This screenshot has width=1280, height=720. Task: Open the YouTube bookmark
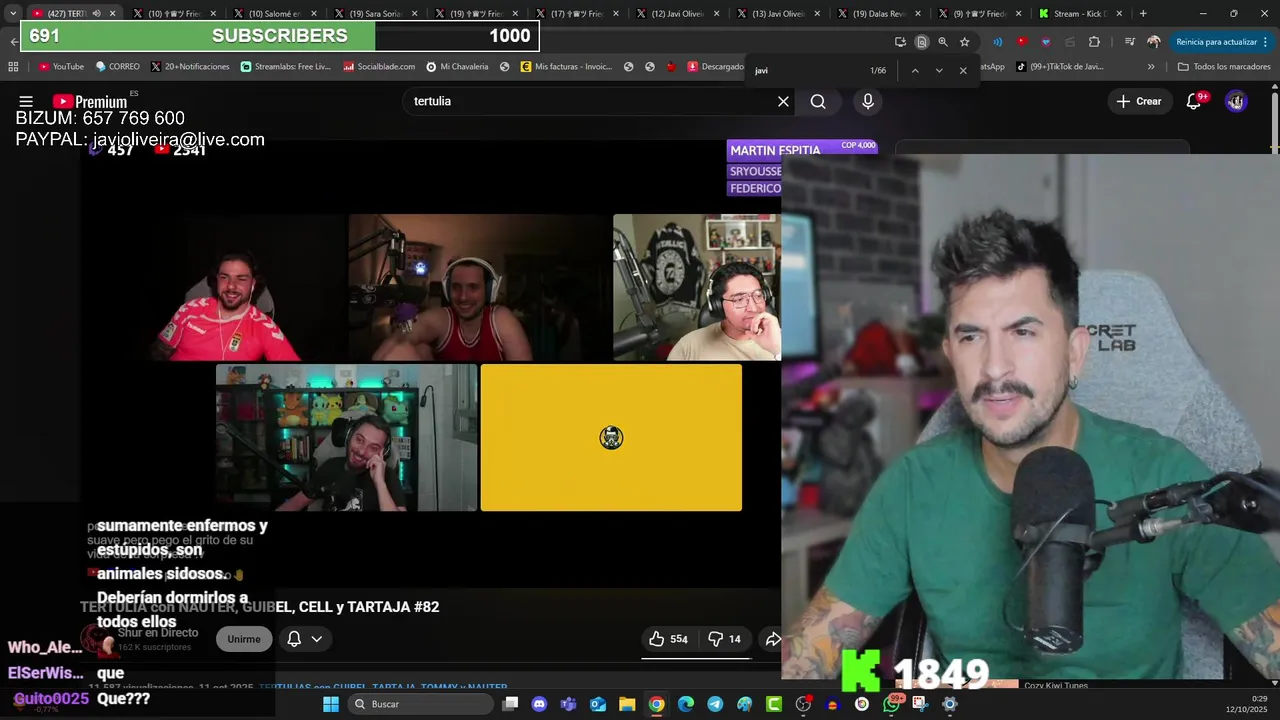[61, 67]
